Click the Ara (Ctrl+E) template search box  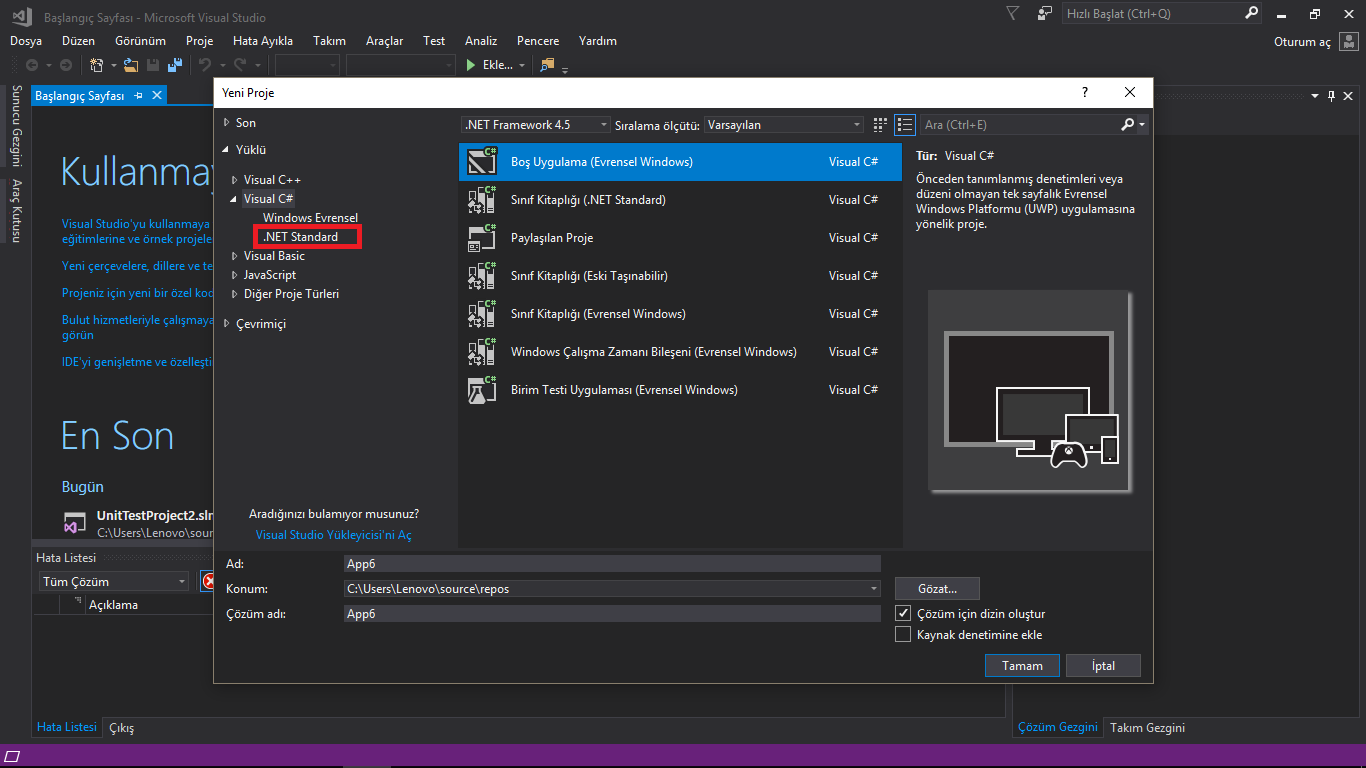point(1018,125)
